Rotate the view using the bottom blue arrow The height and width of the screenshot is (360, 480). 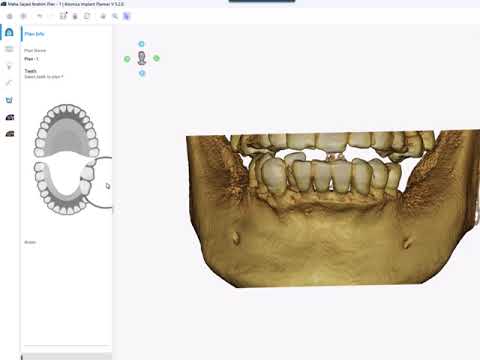click(142, 73)
